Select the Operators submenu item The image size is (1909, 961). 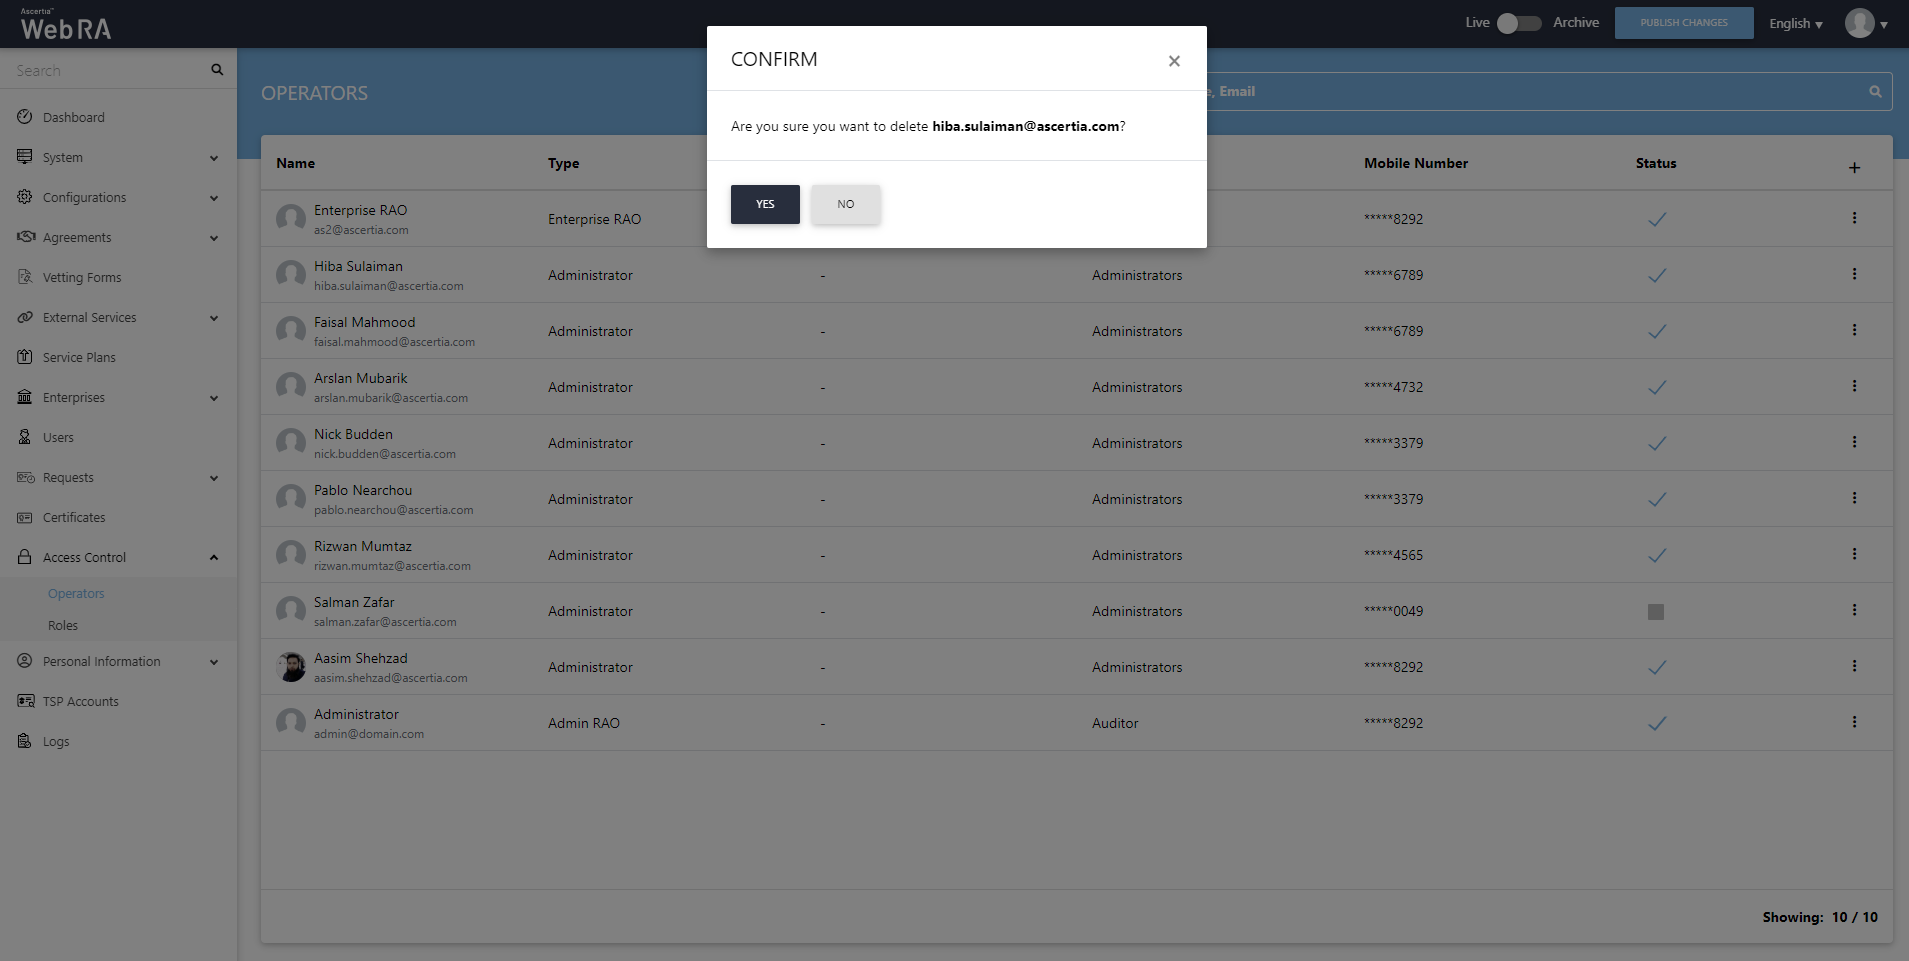pyautogui.click(x=76, y=594)
